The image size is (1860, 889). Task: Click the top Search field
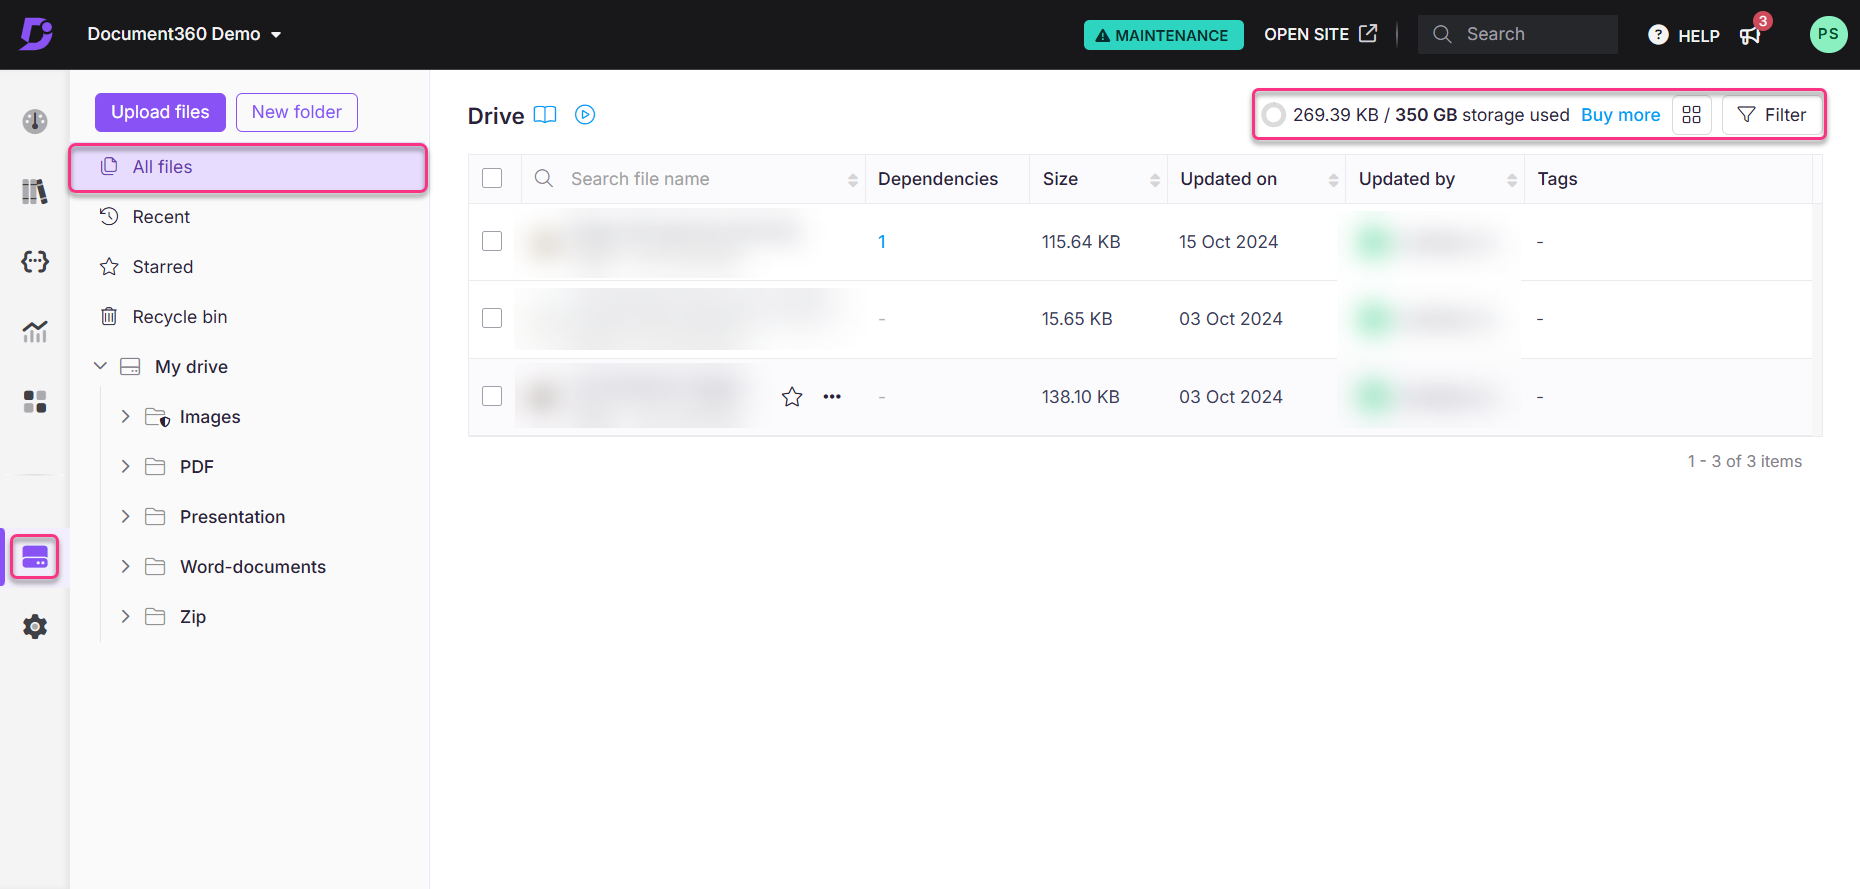point(1518,34)
